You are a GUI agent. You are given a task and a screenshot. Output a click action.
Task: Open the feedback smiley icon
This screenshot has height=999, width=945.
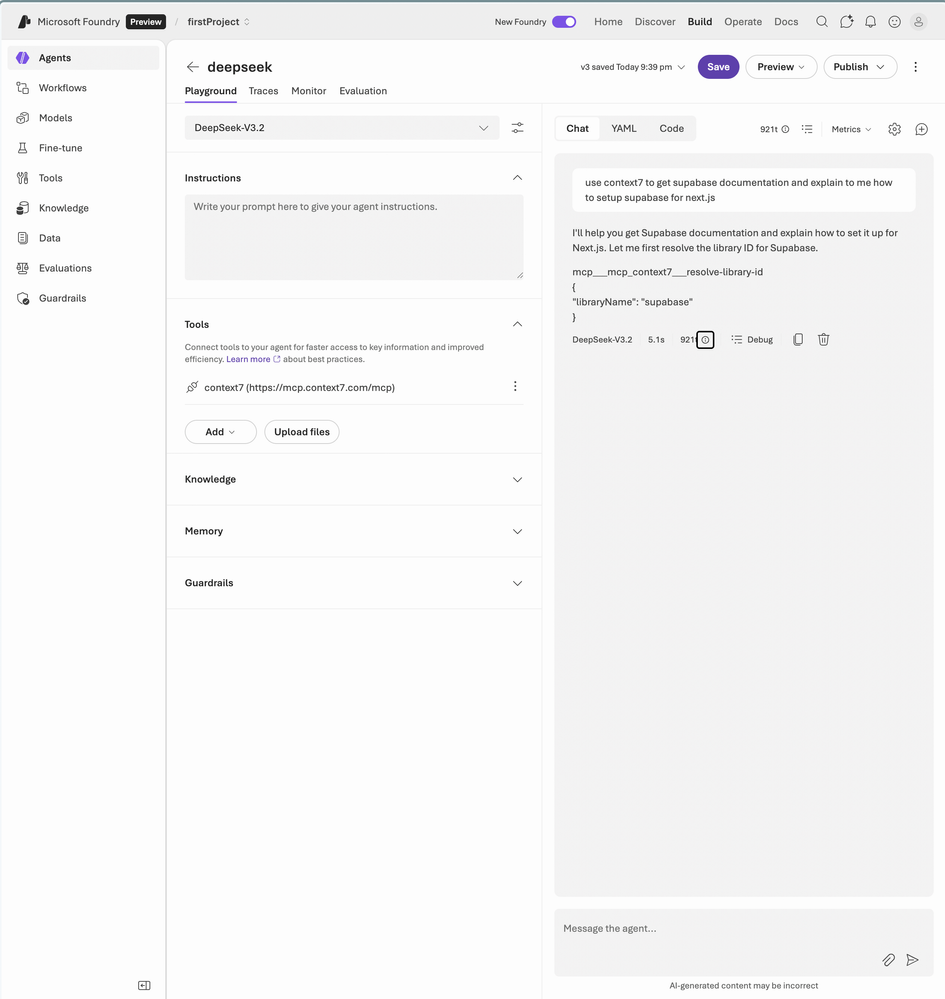click(895, 22)
